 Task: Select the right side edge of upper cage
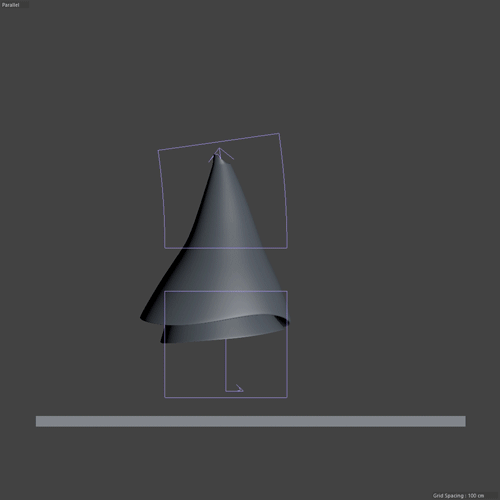[285, 191]
